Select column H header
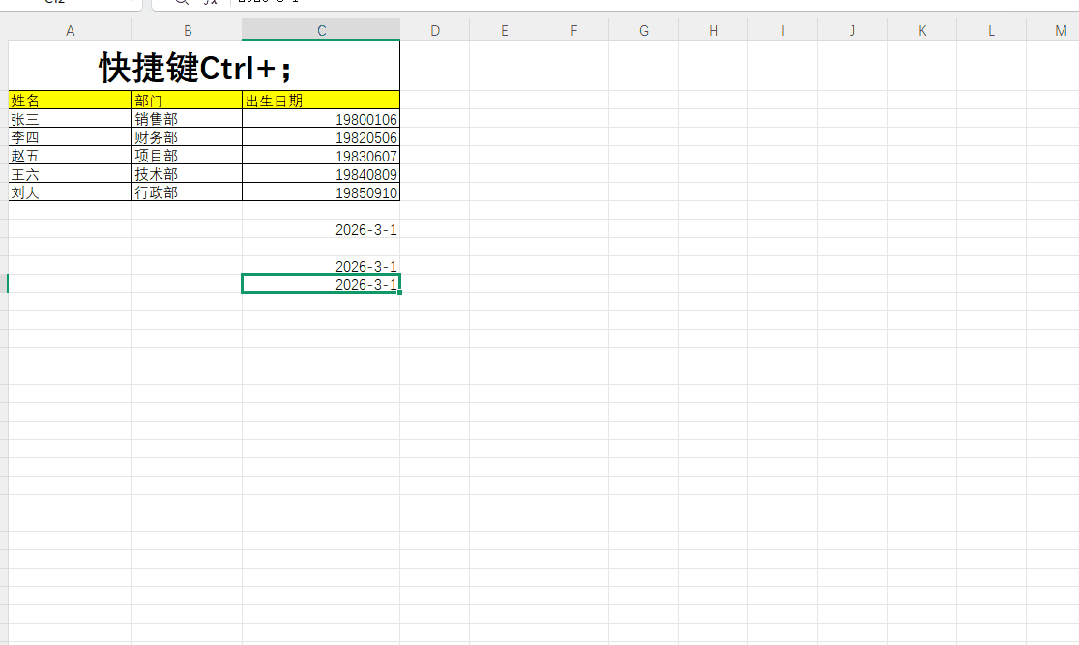1079x645 pixels. coord(713,30)
